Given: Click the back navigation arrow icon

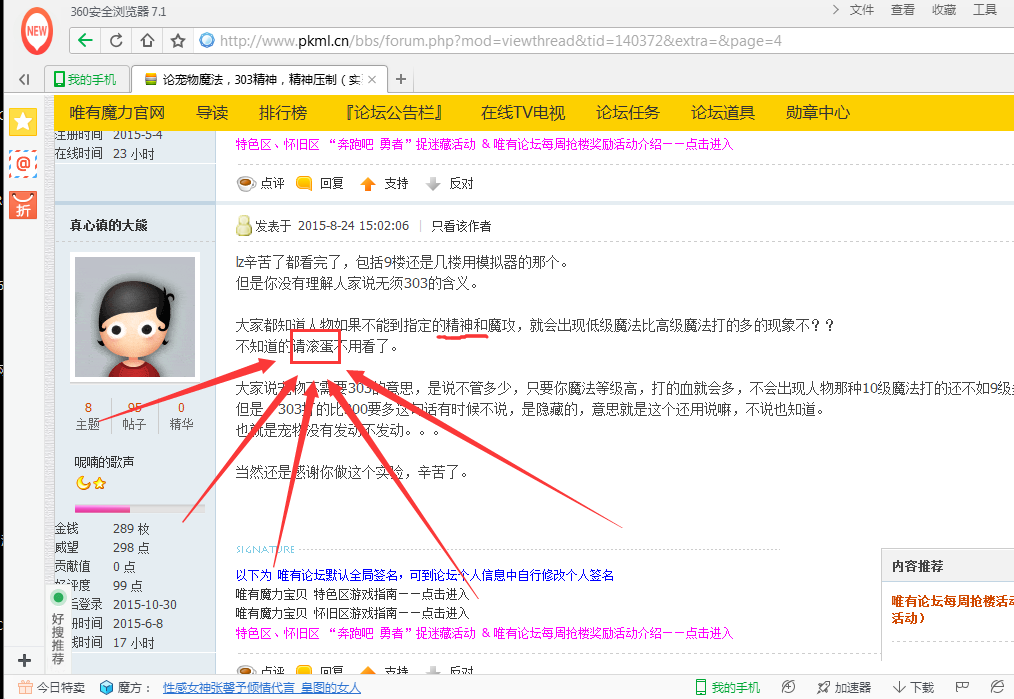Looking at the screenshot, I should point(85,41).
